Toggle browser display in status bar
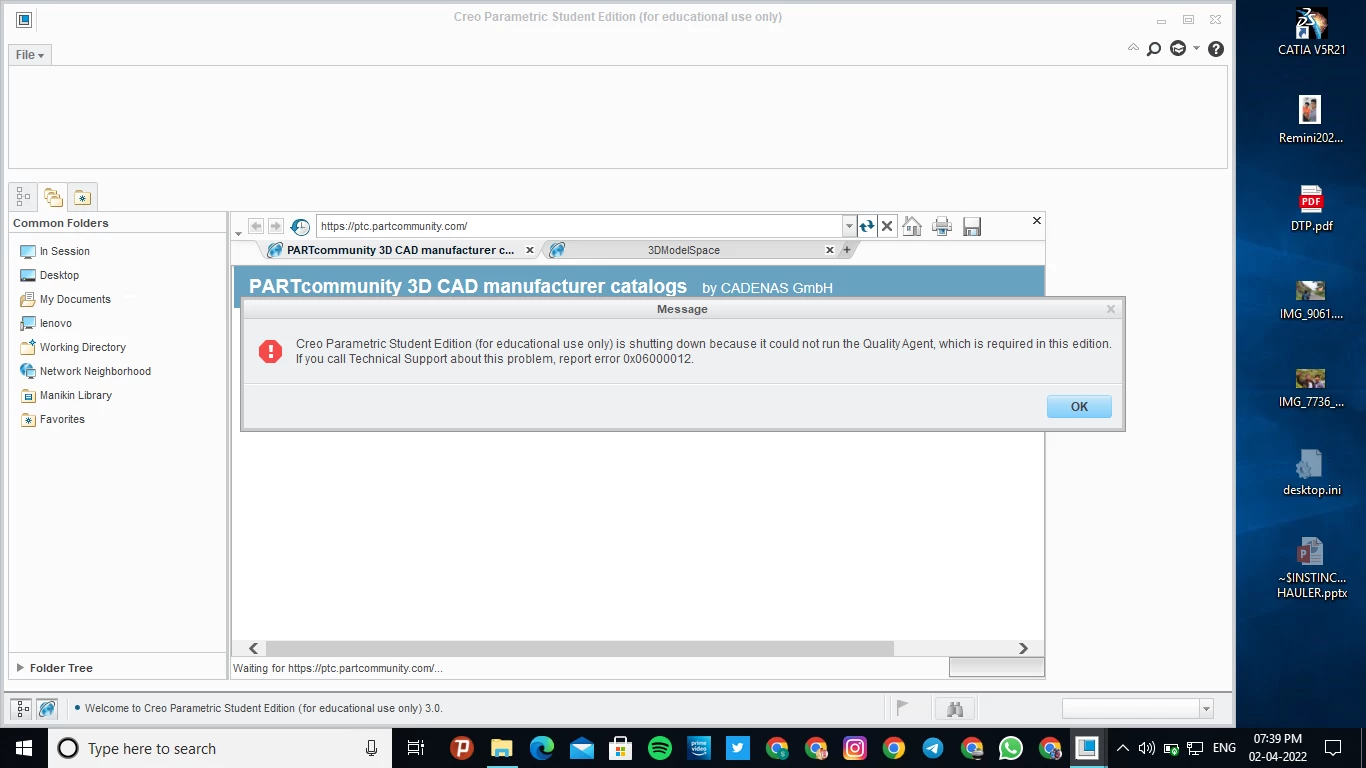The height and width of the screenshot is (768, 1366). (47, 709)
